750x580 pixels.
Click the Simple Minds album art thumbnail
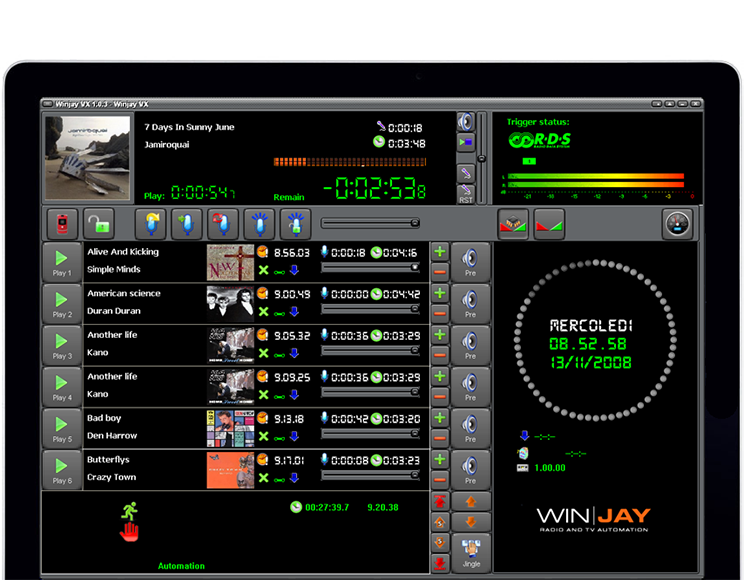230,263
